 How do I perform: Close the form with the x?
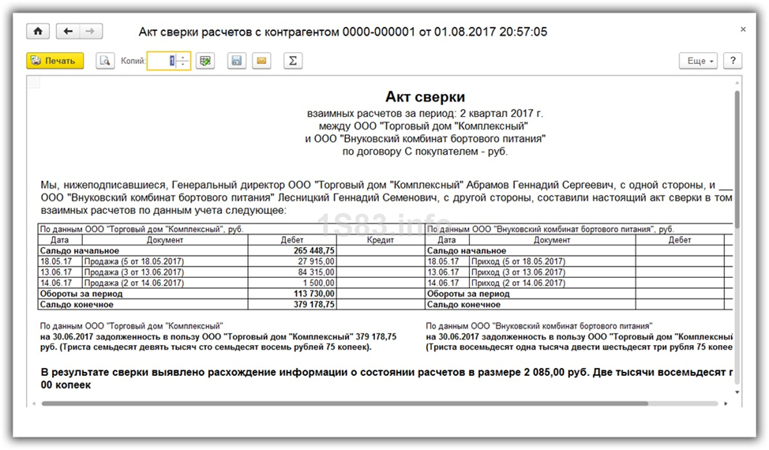tap(743, 30)
